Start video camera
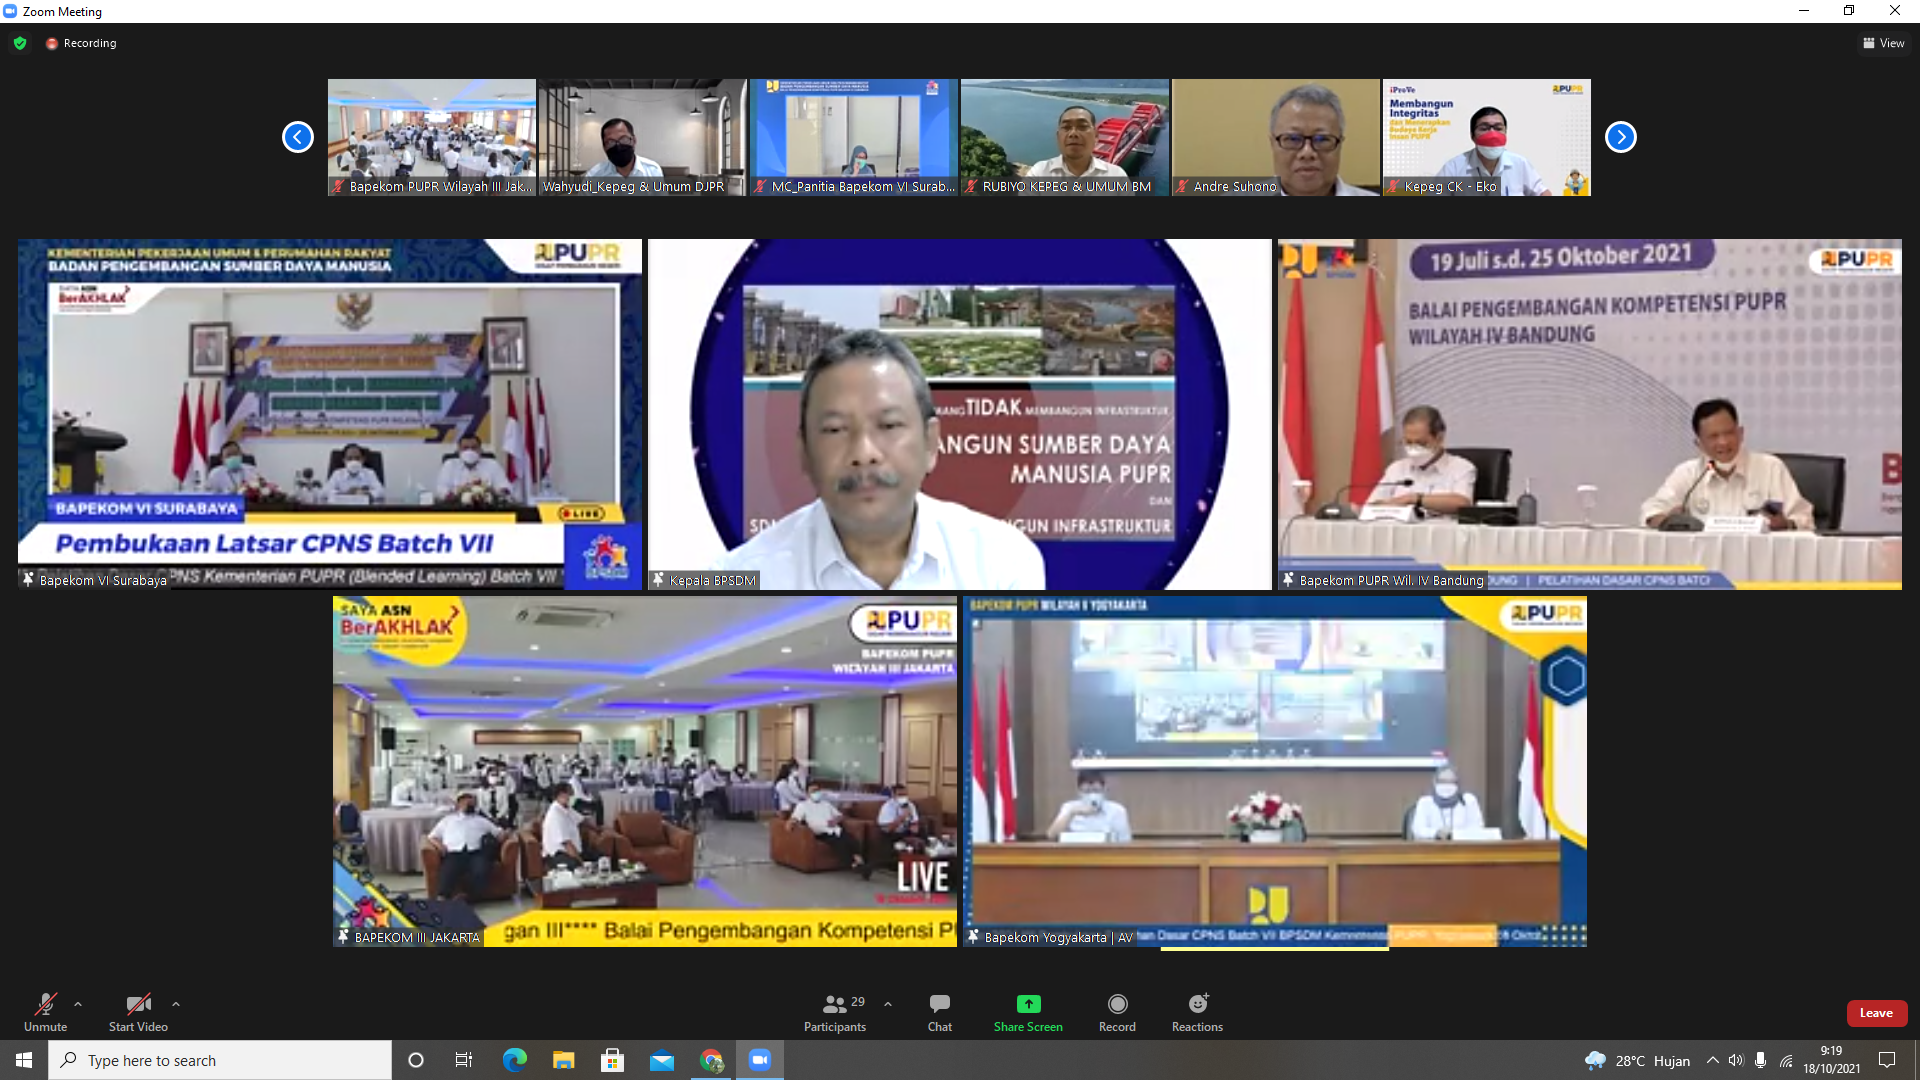The width and height of the screenshot is (1920, 1080). point(138,1012)
